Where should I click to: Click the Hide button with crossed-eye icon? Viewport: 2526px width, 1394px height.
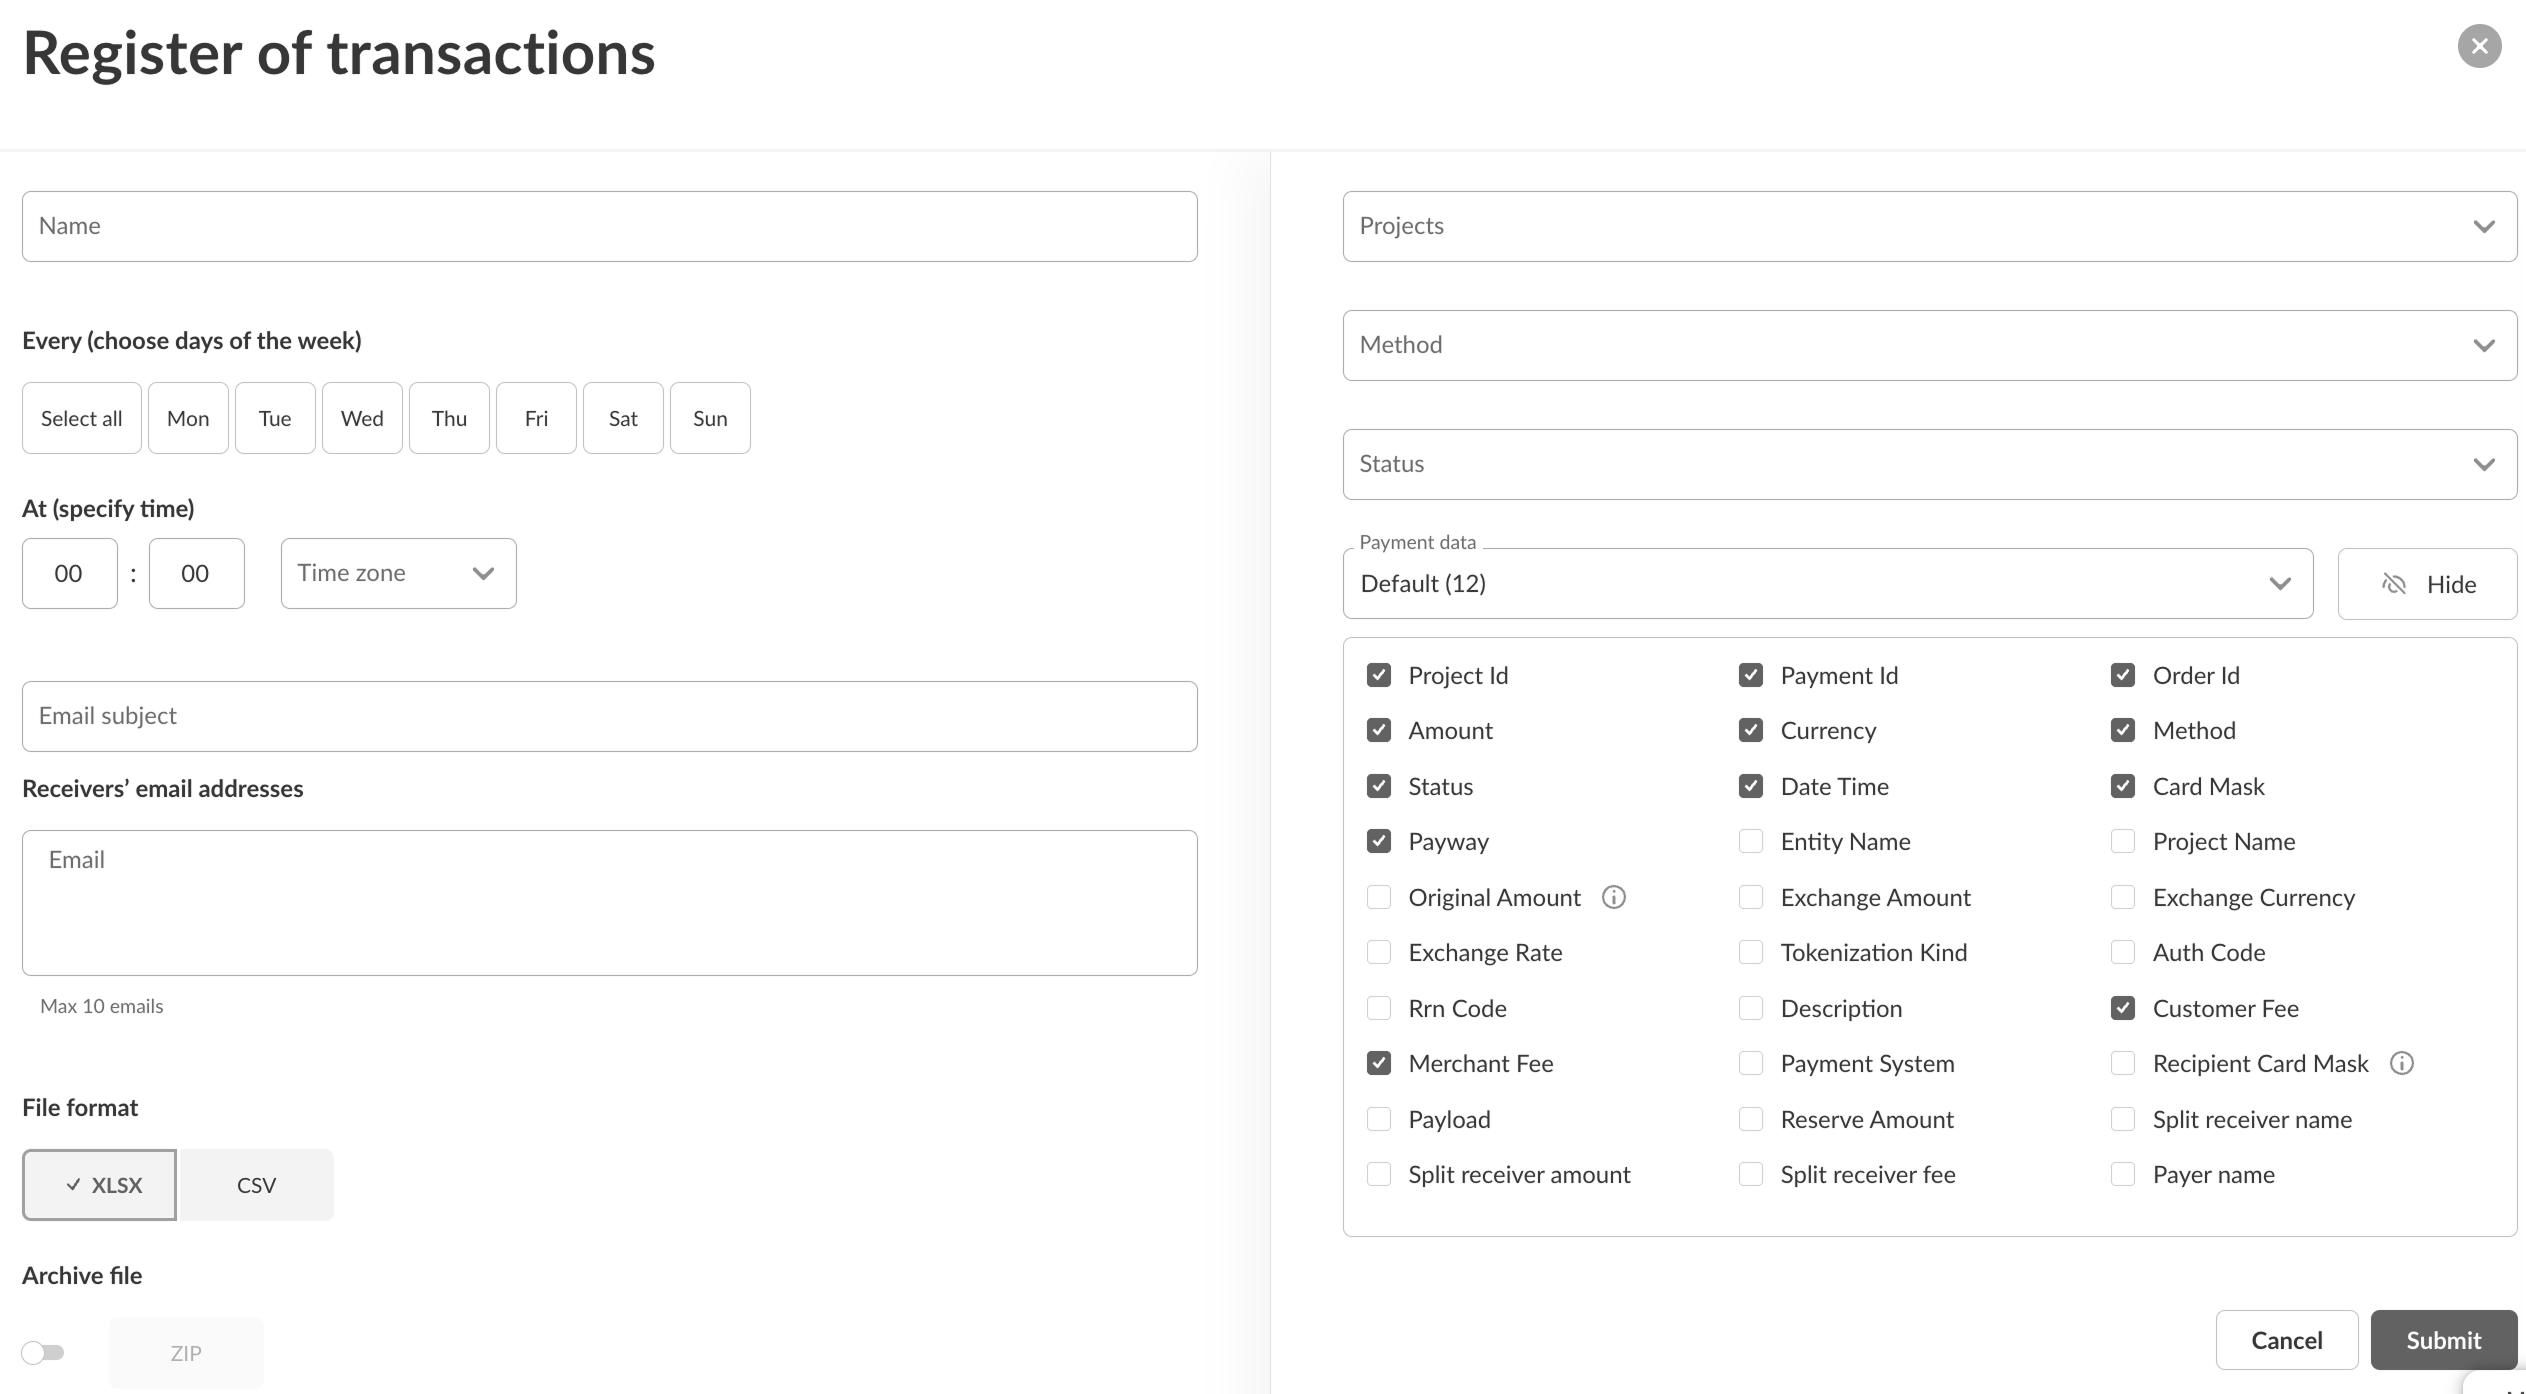pos(2427,584)
